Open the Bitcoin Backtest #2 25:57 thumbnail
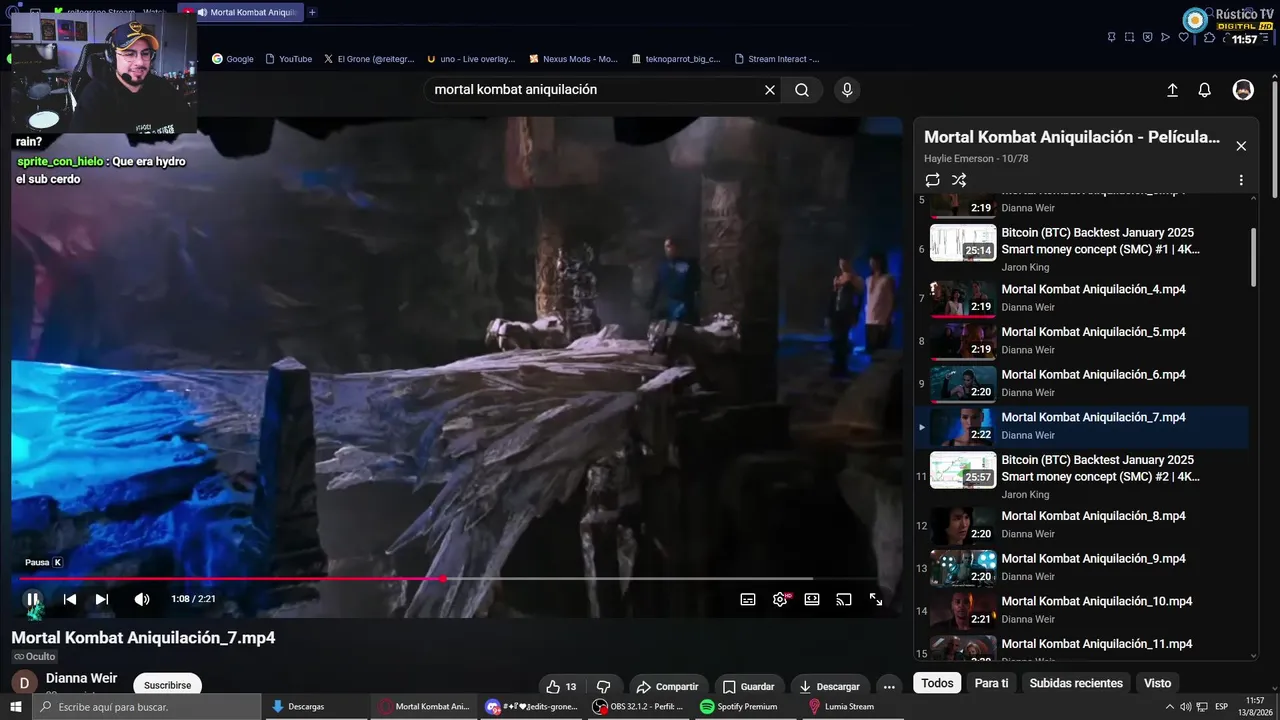The height and width of the screenshot is (720, 1280). click(963, 469)
